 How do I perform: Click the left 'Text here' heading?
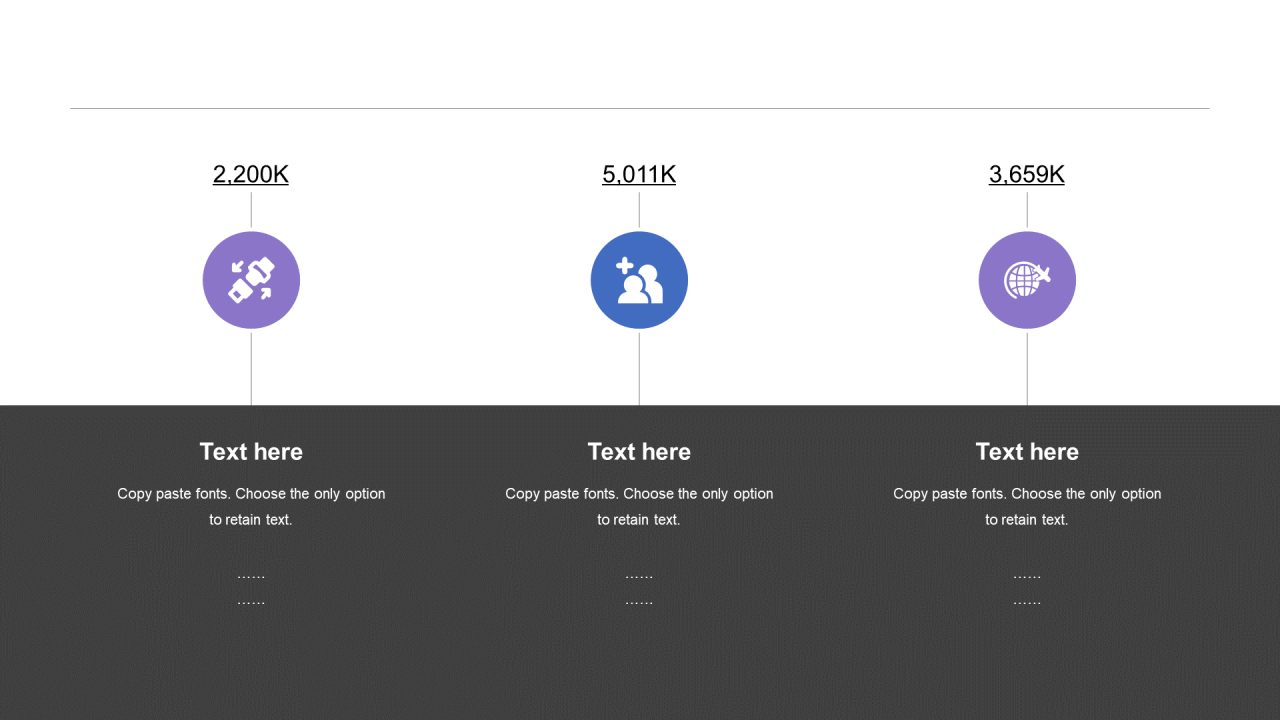[251, 452]
